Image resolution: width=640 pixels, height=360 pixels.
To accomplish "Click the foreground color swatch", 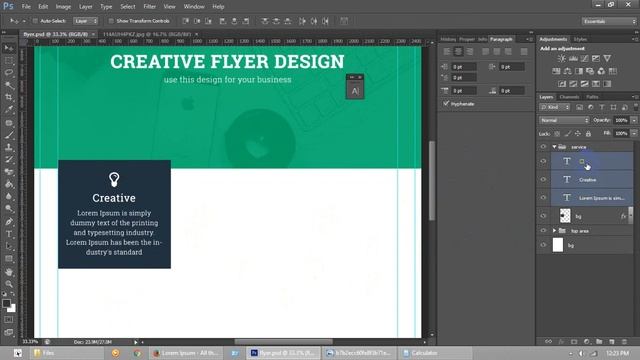I will [6, 303].
